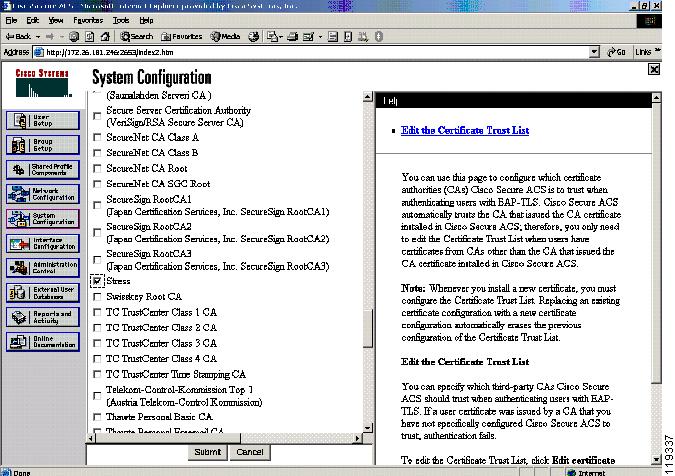Check the Swisskey Root CA checkbox
Viewport: 675px width, 476px height.
click(x=97, y=297)
